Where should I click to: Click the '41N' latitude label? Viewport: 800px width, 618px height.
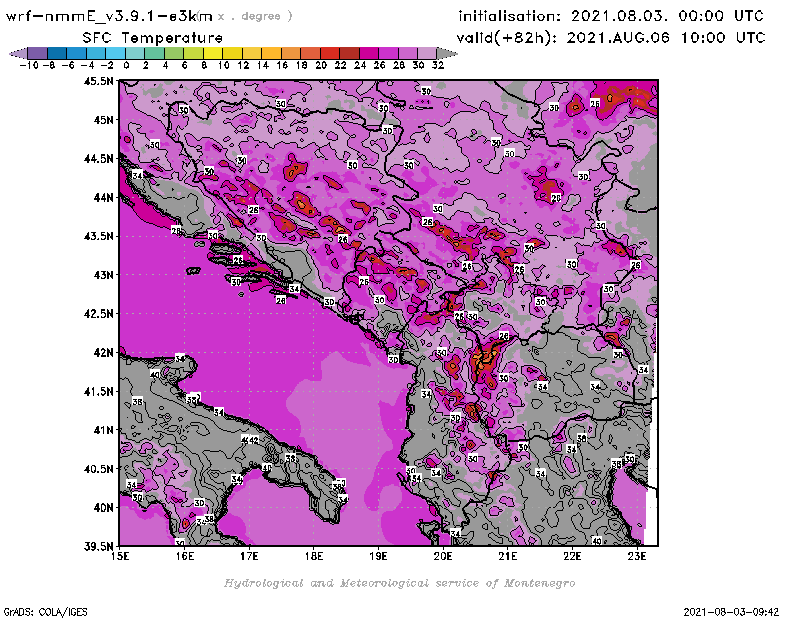click(103, 430)
